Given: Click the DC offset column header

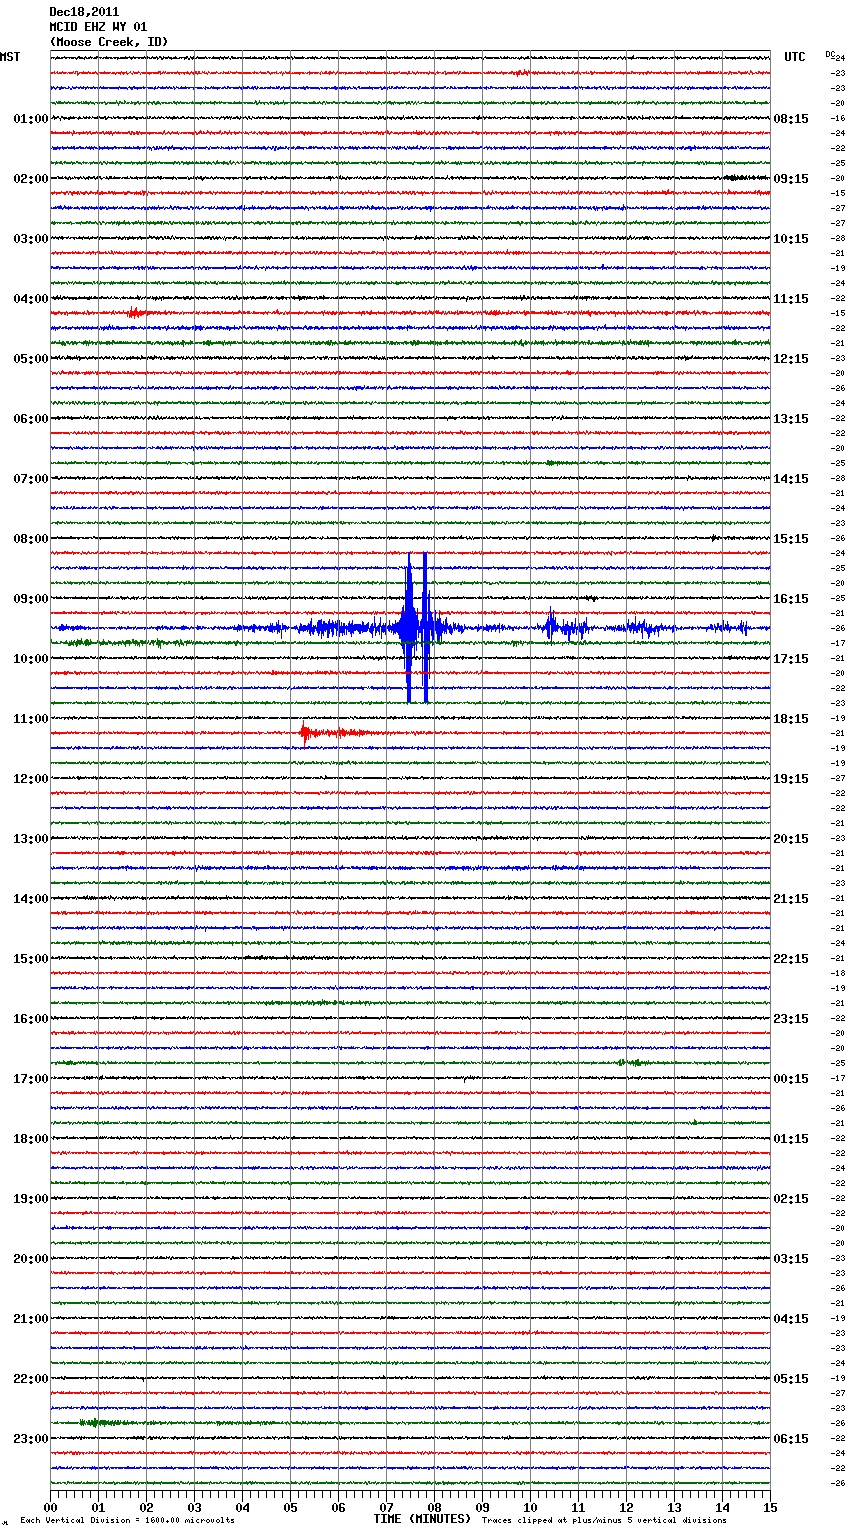Looking at the screenshot, I should [830, 54].
